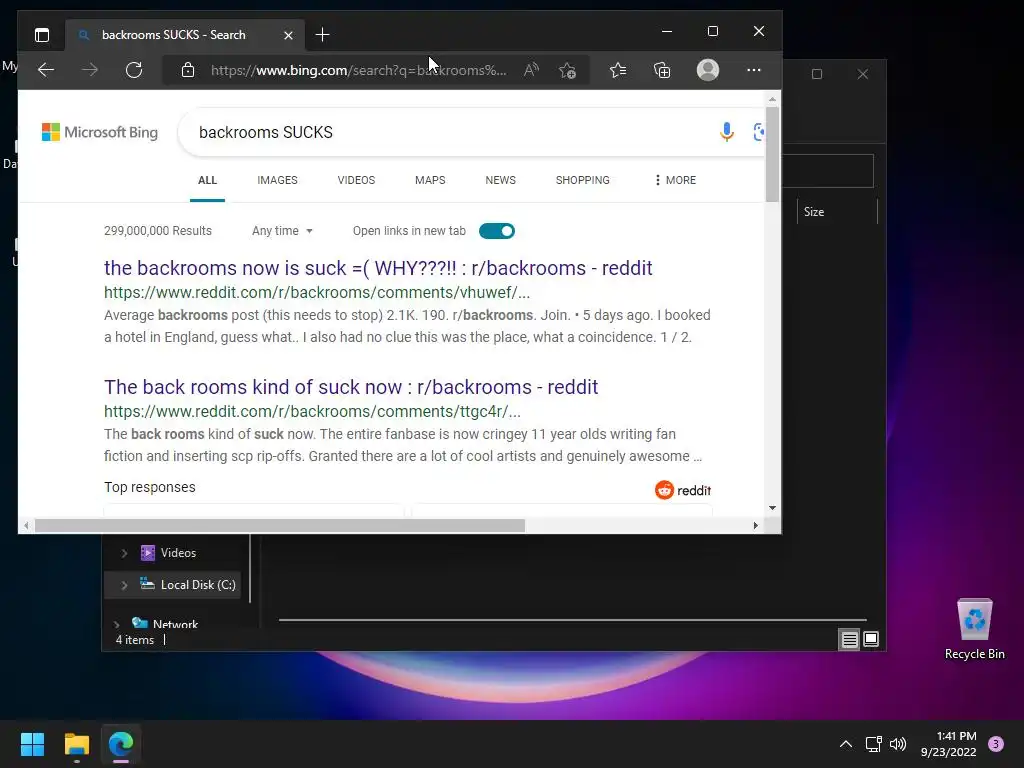Open the volume control in tray
This screenshot has height=768, width=1024.
click(898, 744)
